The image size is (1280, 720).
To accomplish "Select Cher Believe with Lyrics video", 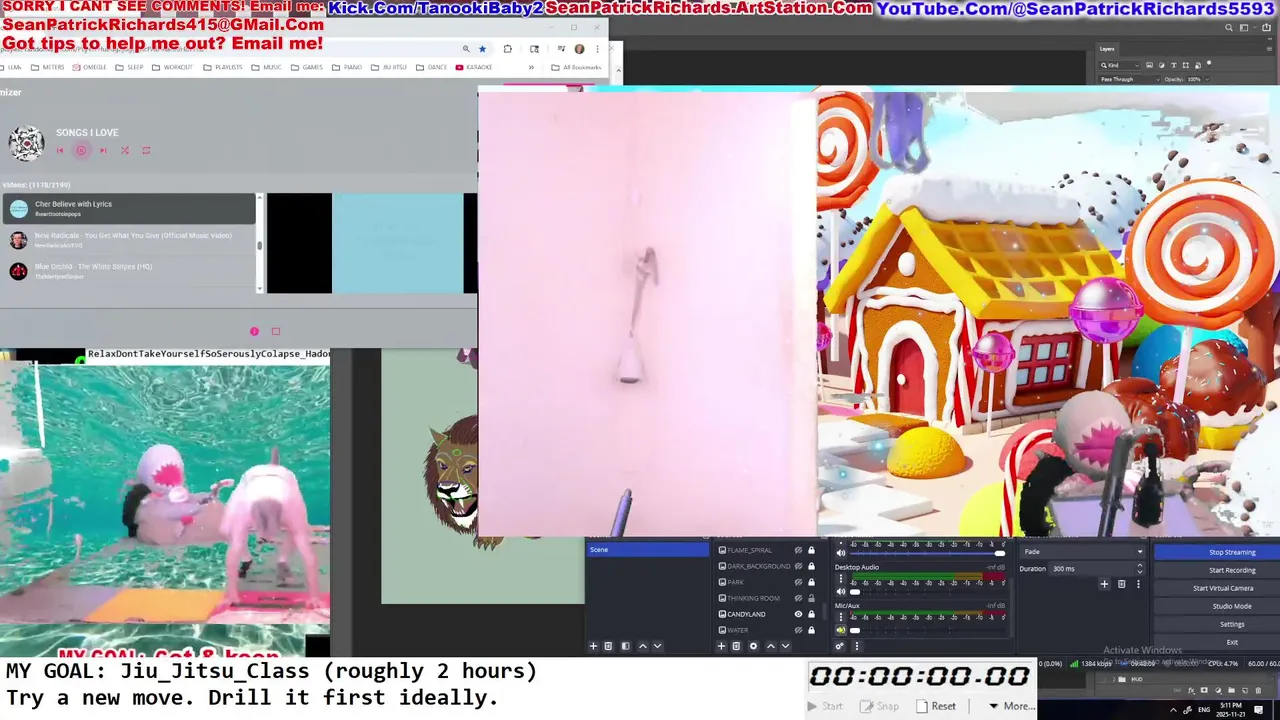I will coord(129,208).
